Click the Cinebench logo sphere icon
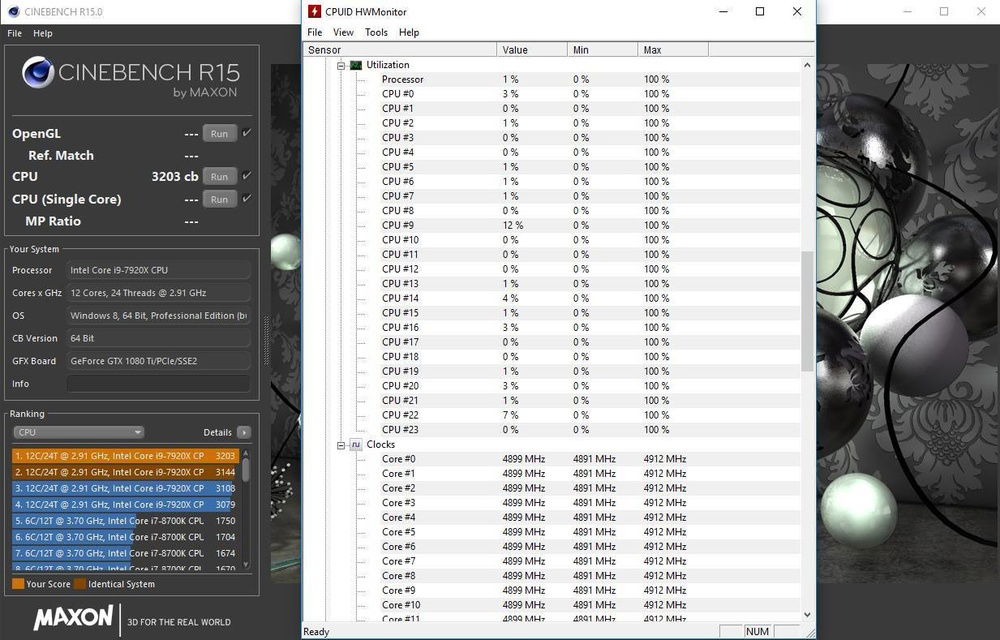Viewport: 1000px width, 640px height. pos(38,74)
